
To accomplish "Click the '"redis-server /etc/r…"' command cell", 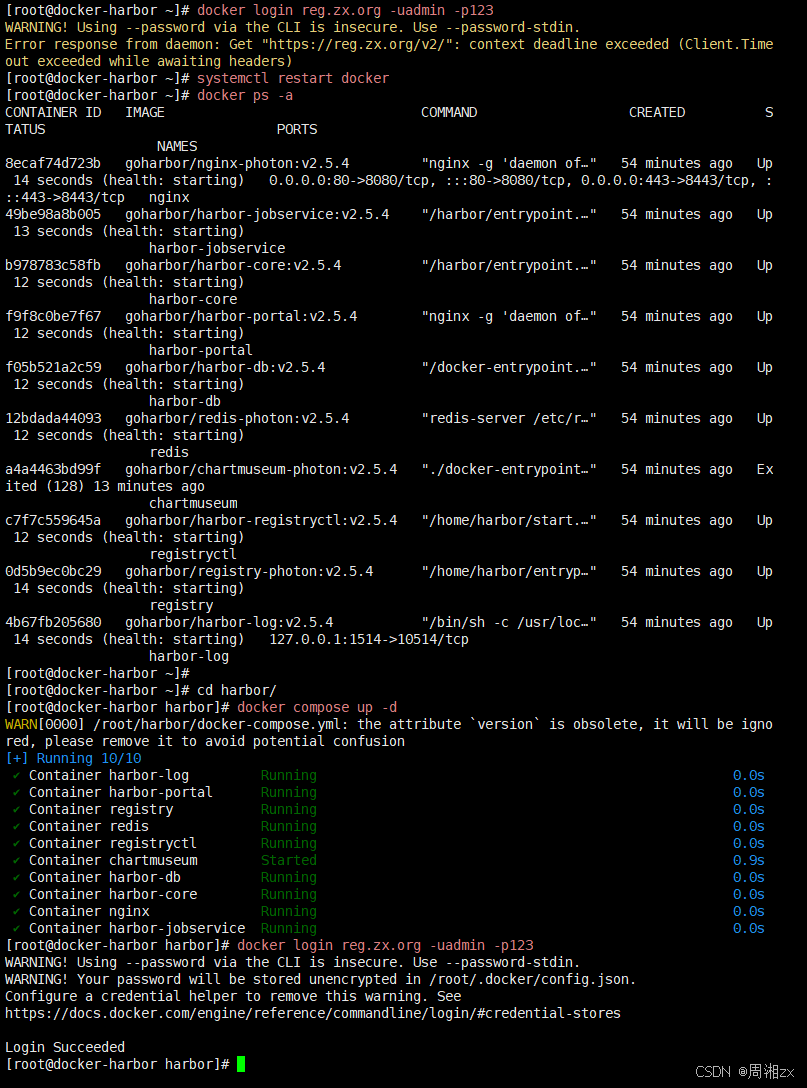I will (509, 418).
